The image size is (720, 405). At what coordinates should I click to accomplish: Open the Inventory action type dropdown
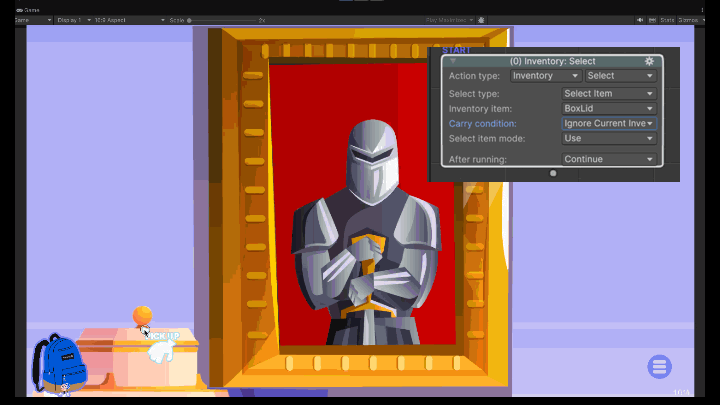546,76
